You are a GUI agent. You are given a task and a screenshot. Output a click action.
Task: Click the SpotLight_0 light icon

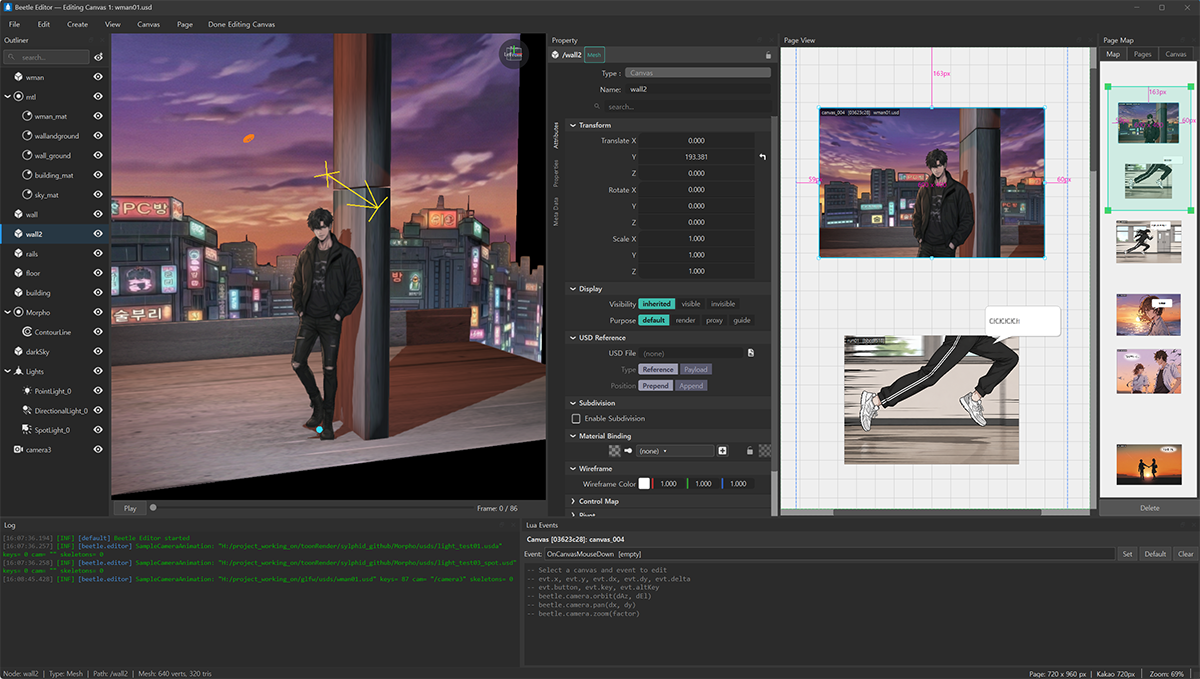tap(27, 430)
